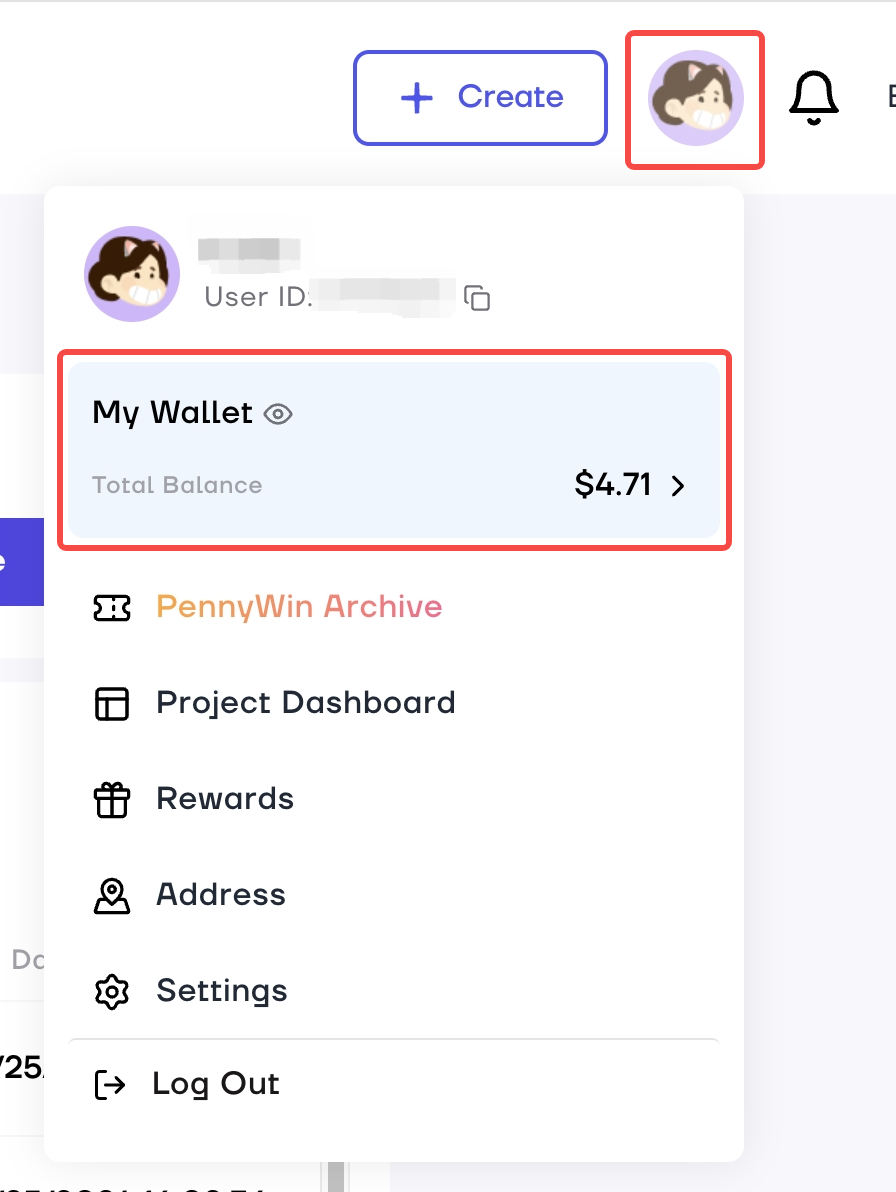Image resolution: width=896 pixels, height=1192 pixels.
Task: Open Project Dashboard from menu
Action: pos(305,703)
